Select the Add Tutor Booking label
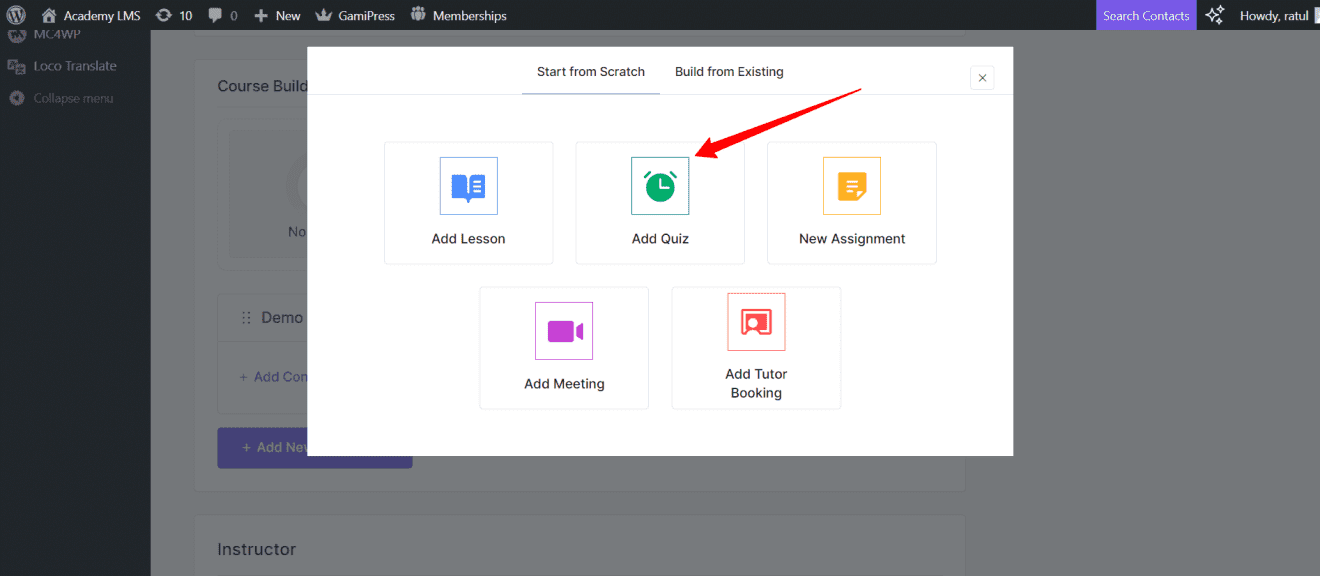This screenshot has width=1320, height=576. 756,383
